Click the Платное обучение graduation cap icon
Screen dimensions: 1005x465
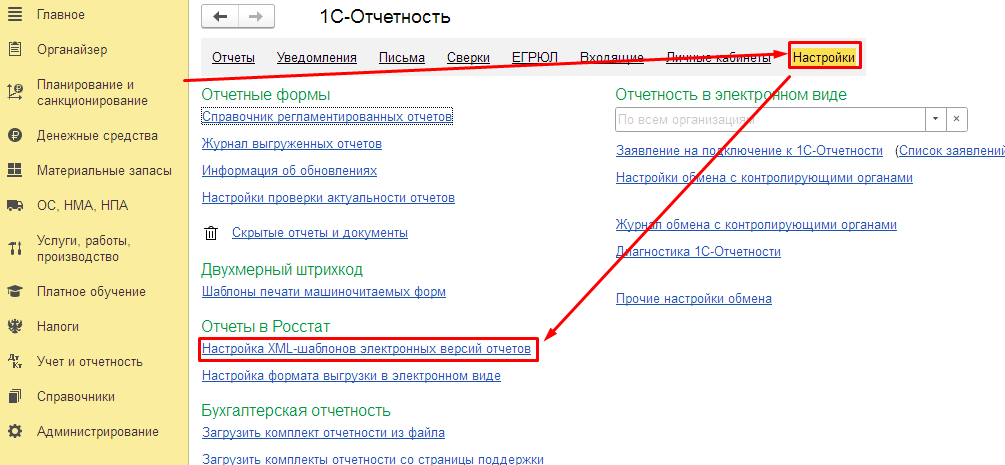[14, 292]
